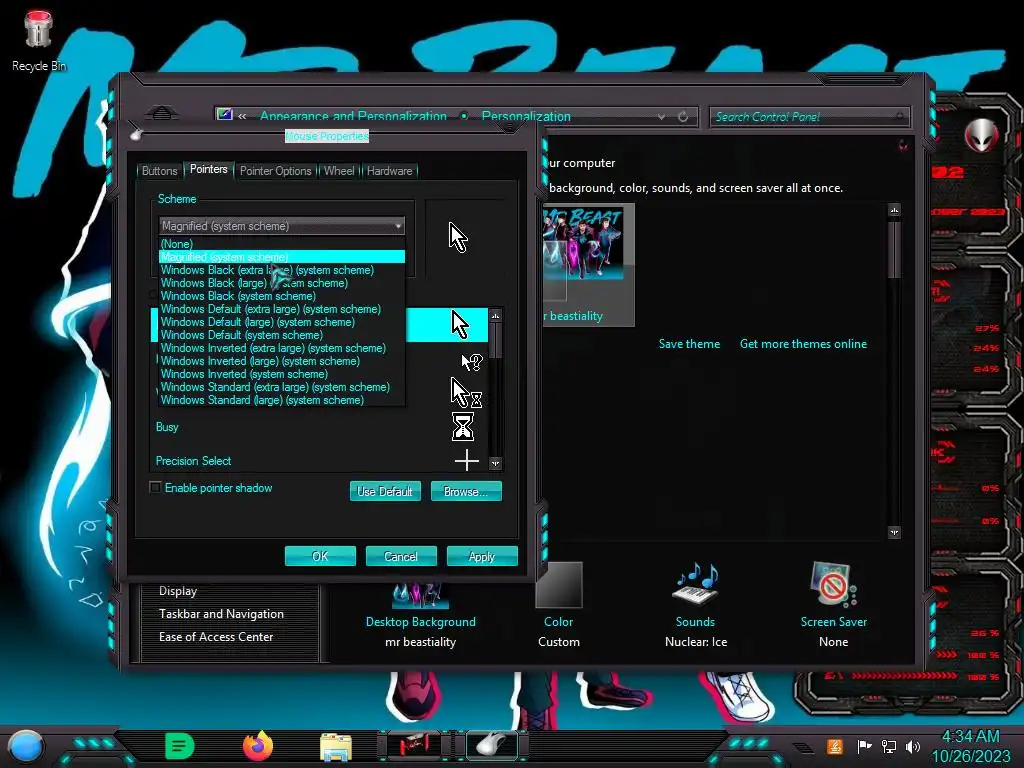Click the Search Control Panel field

(x=808, y=117)
